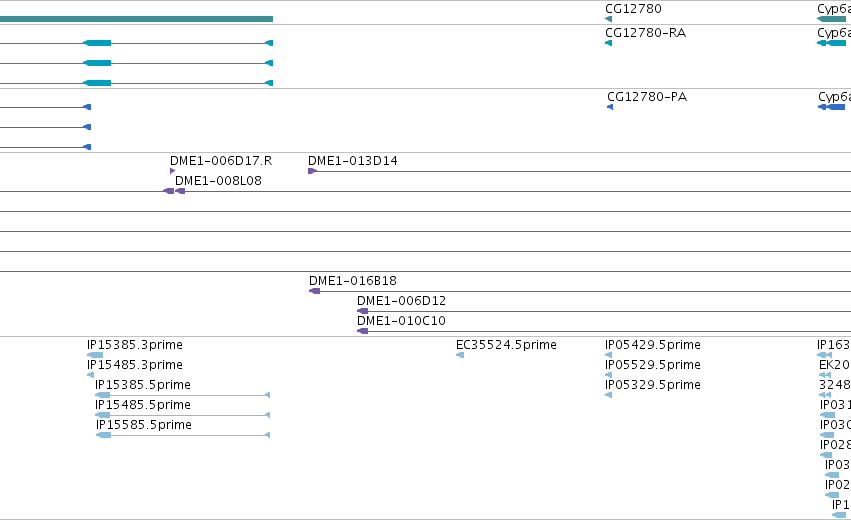The image size is (851, 520).
Task: Click the purple end glyph of DME1-006D12
Action: coord(363,311)
